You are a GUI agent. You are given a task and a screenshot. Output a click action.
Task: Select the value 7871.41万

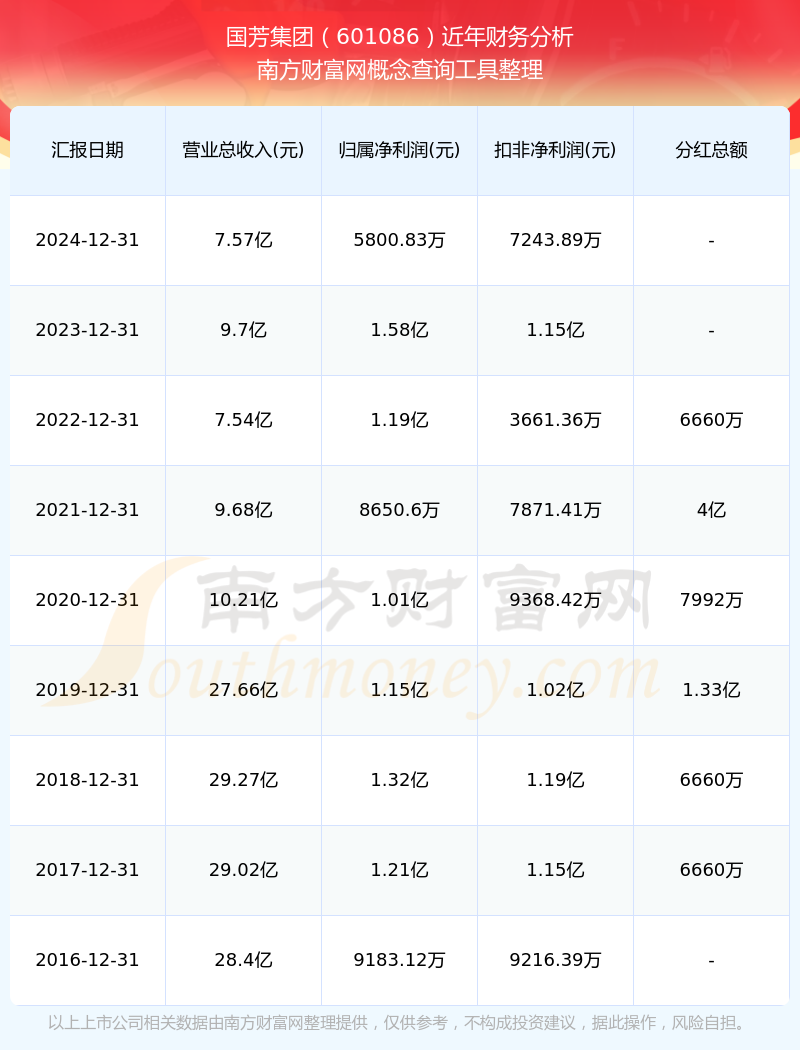[556, 510]
